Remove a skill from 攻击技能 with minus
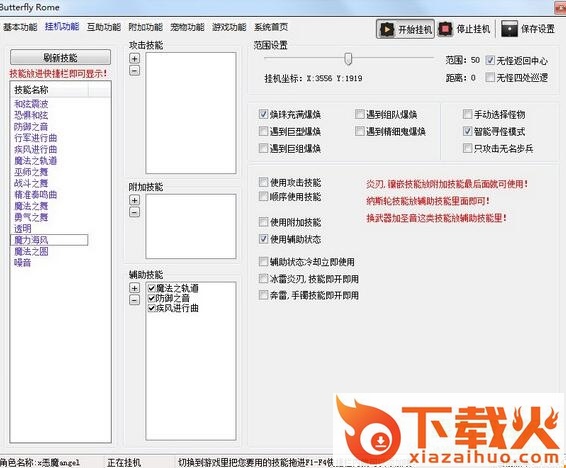566x468 pixels. 134,70
